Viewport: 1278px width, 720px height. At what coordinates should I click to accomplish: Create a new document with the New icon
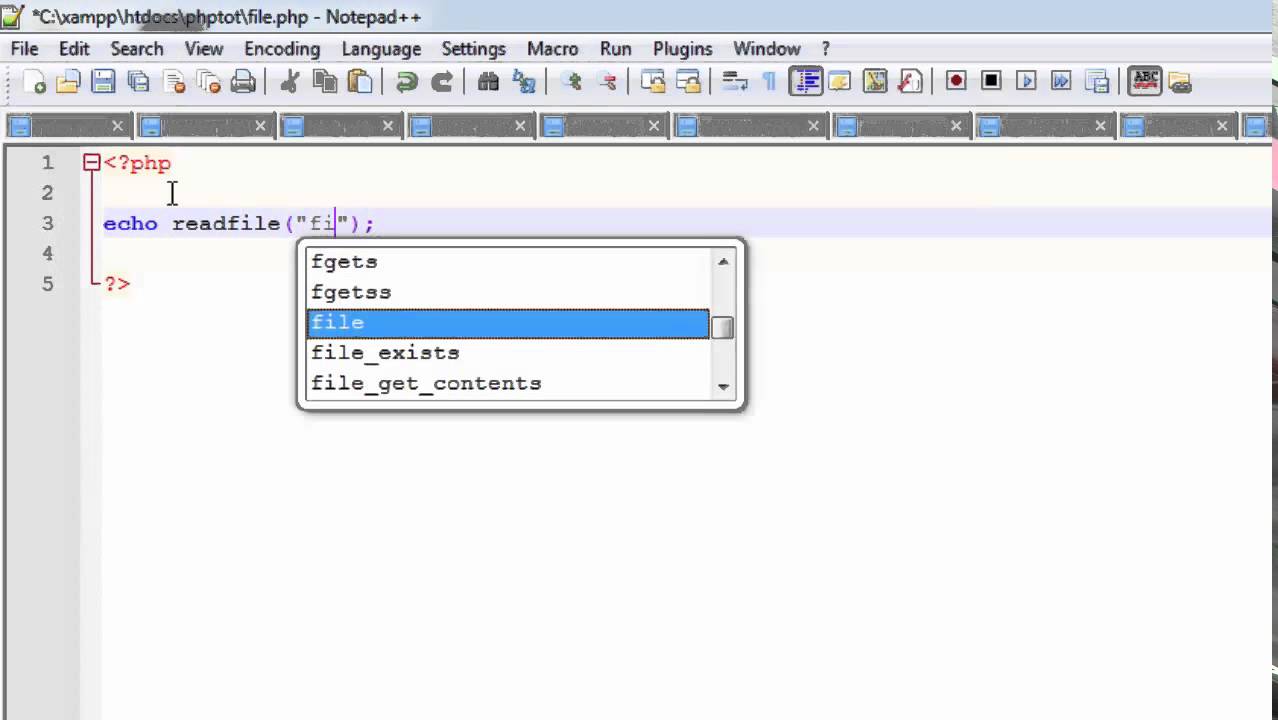[34, 82]
